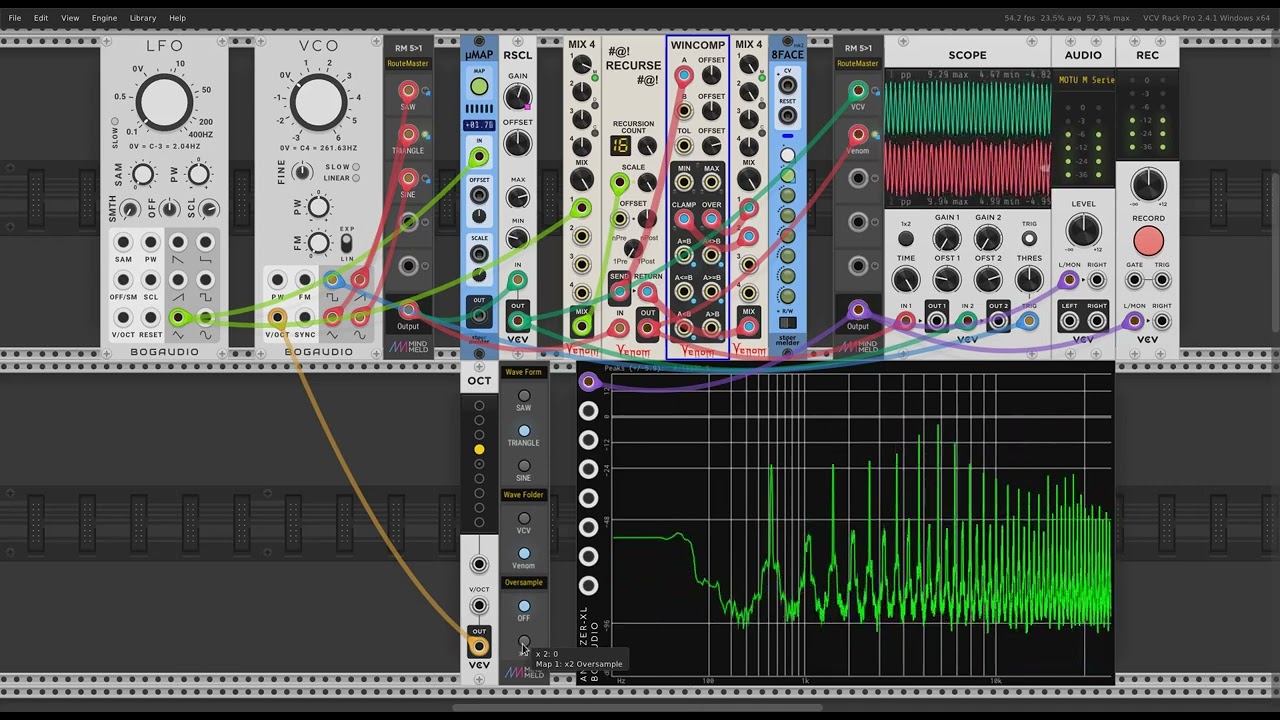Screen dimensions: 1280x720
Task: Click the RouteMaster SAW input jack
Action: pyautogui.click(x=408, y=91)
